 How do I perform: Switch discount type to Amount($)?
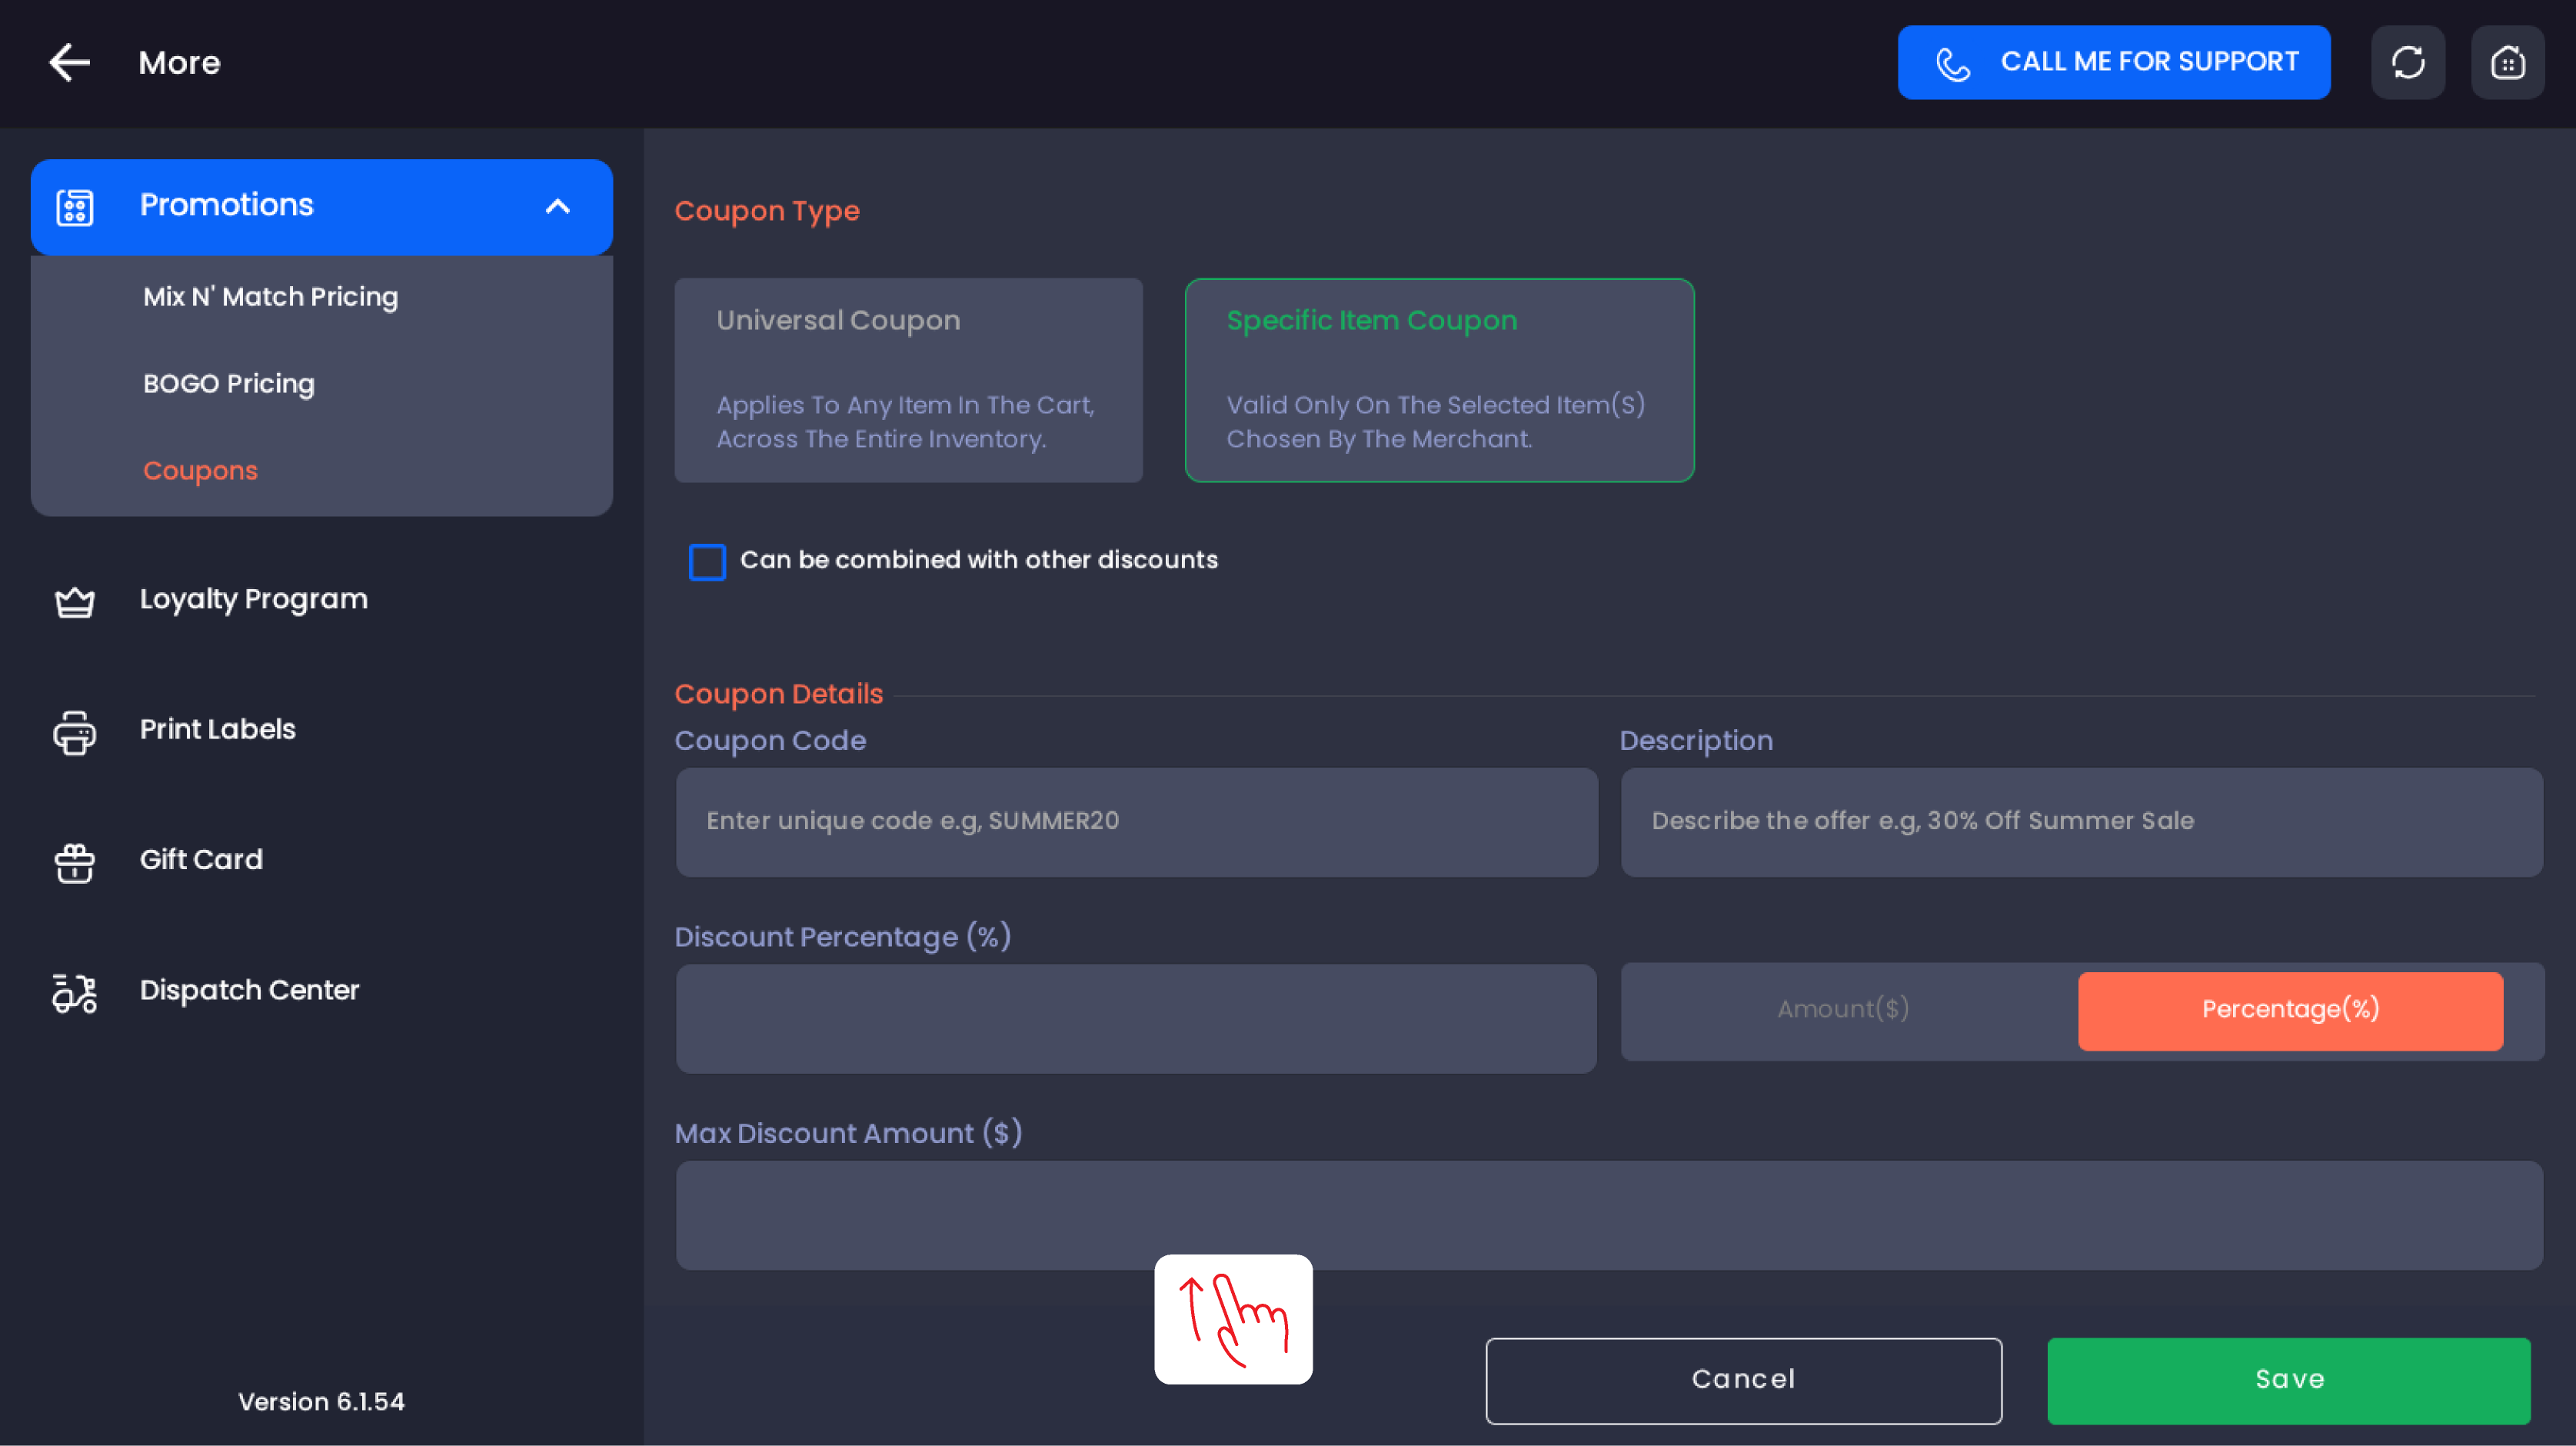(1843, 1009)
